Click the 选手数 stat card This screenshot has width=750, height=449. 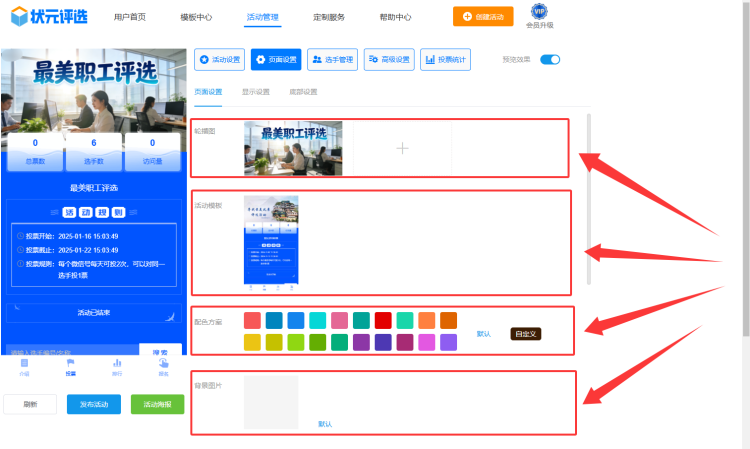coord(94,152)
